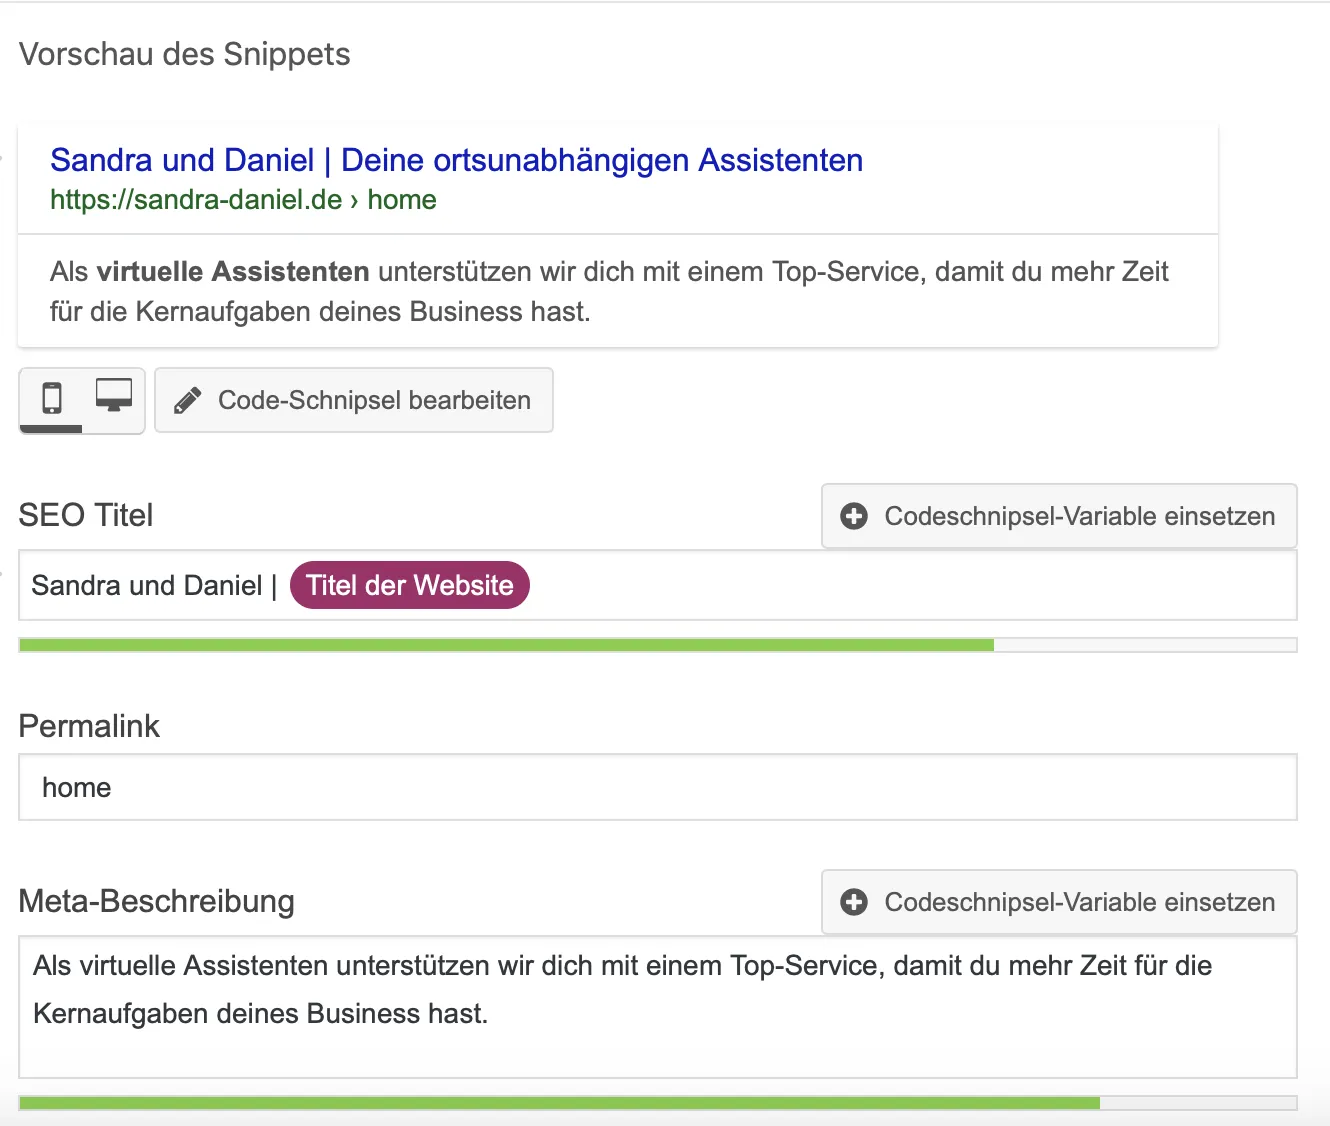The width and height of the screenshot is (1330, 1126).
Task: Click into the SEO Titel input field
Action: coord(658,585)
